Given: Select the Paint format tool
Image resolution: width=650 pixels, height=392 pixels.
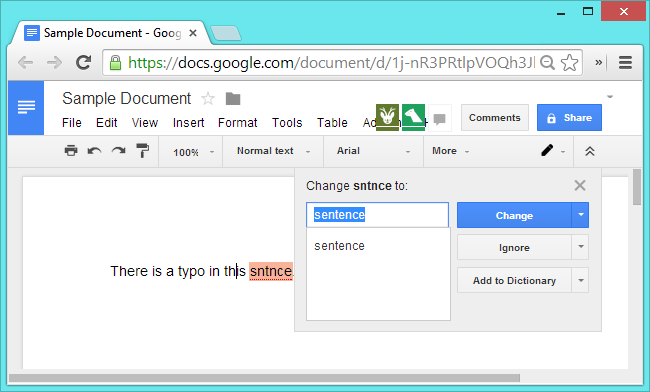Looking at the screenshot, I should point(143,151).
